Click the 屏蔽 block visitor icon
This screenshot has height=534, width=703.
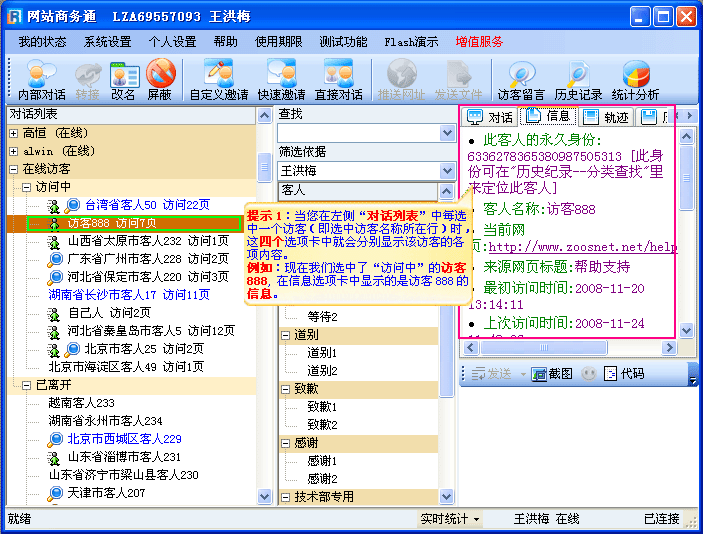[159, 79]
